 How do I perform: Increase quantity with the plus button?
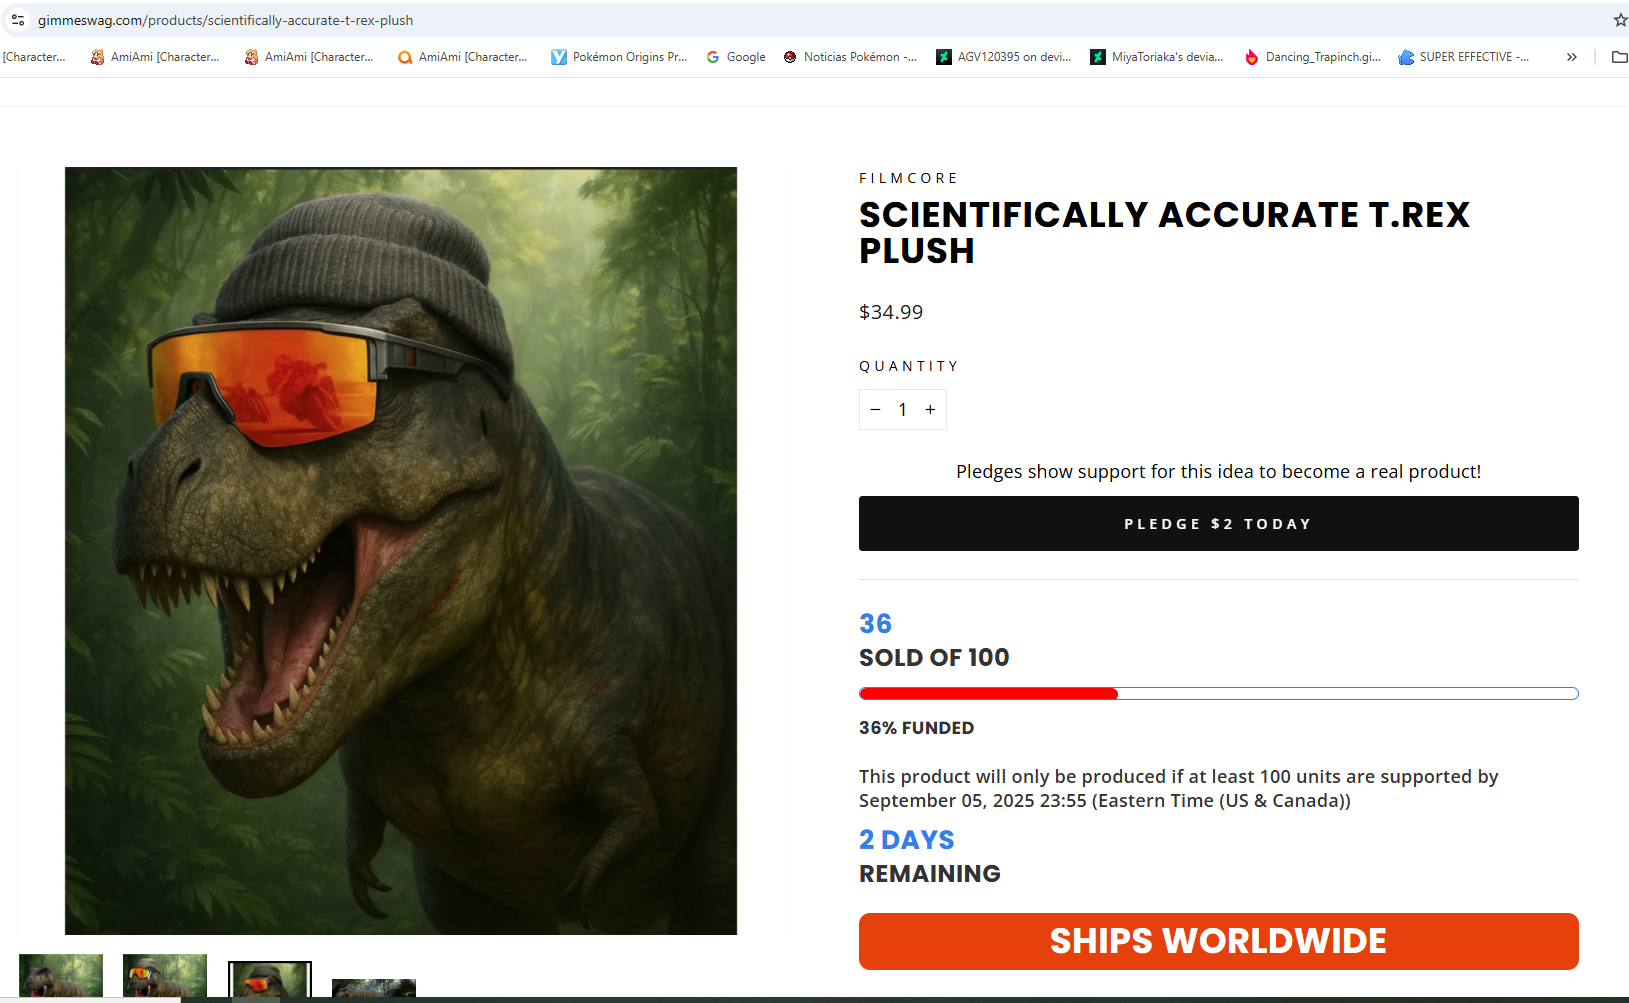pyautogui.click(x=930, y=410)
